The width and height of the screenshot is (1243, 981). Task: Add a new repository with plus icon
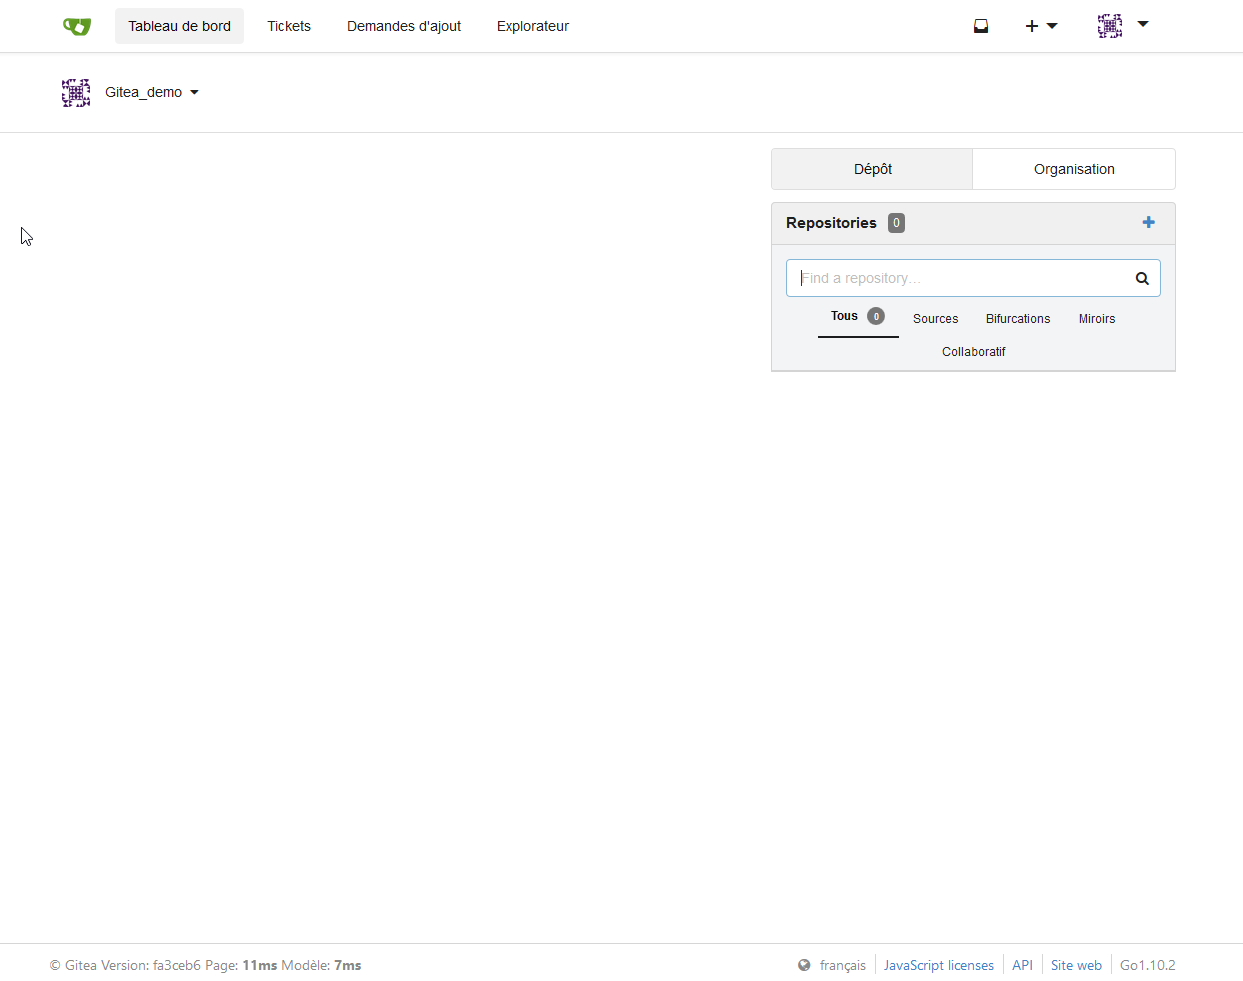point(1148,222)
